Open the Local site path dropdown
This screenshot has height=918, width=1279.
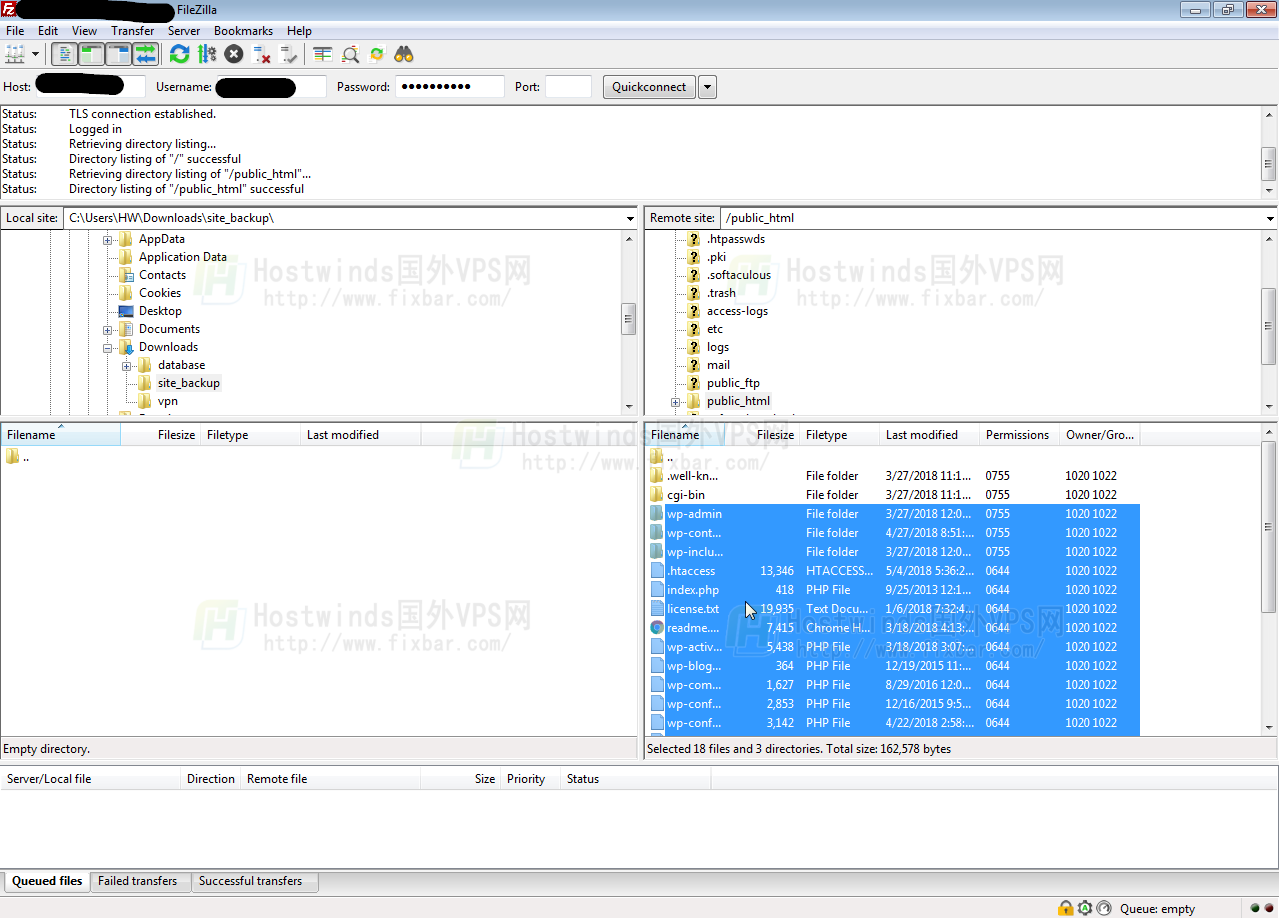coord(630,218)
